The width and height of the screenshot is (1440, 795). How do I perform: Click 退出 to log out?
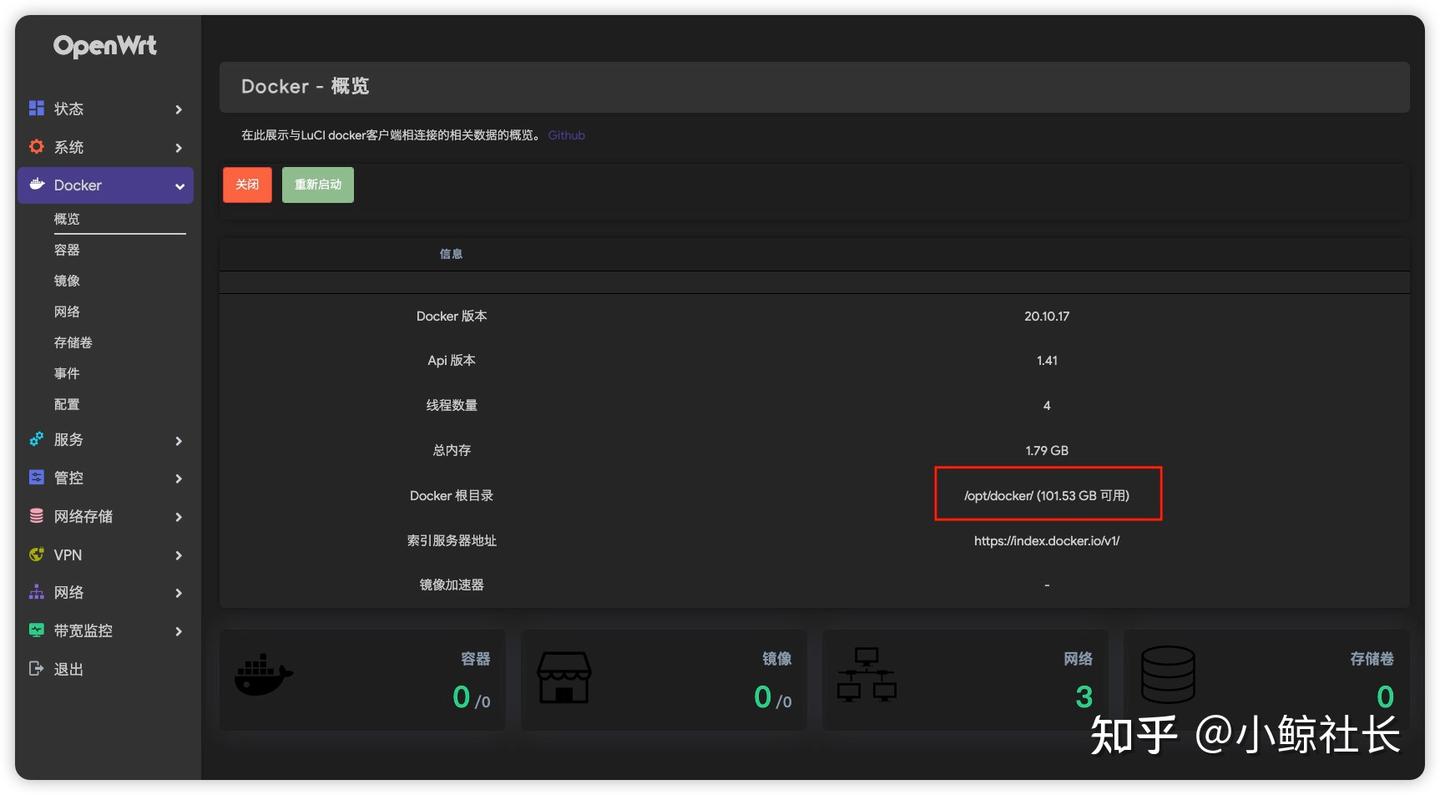69,669
